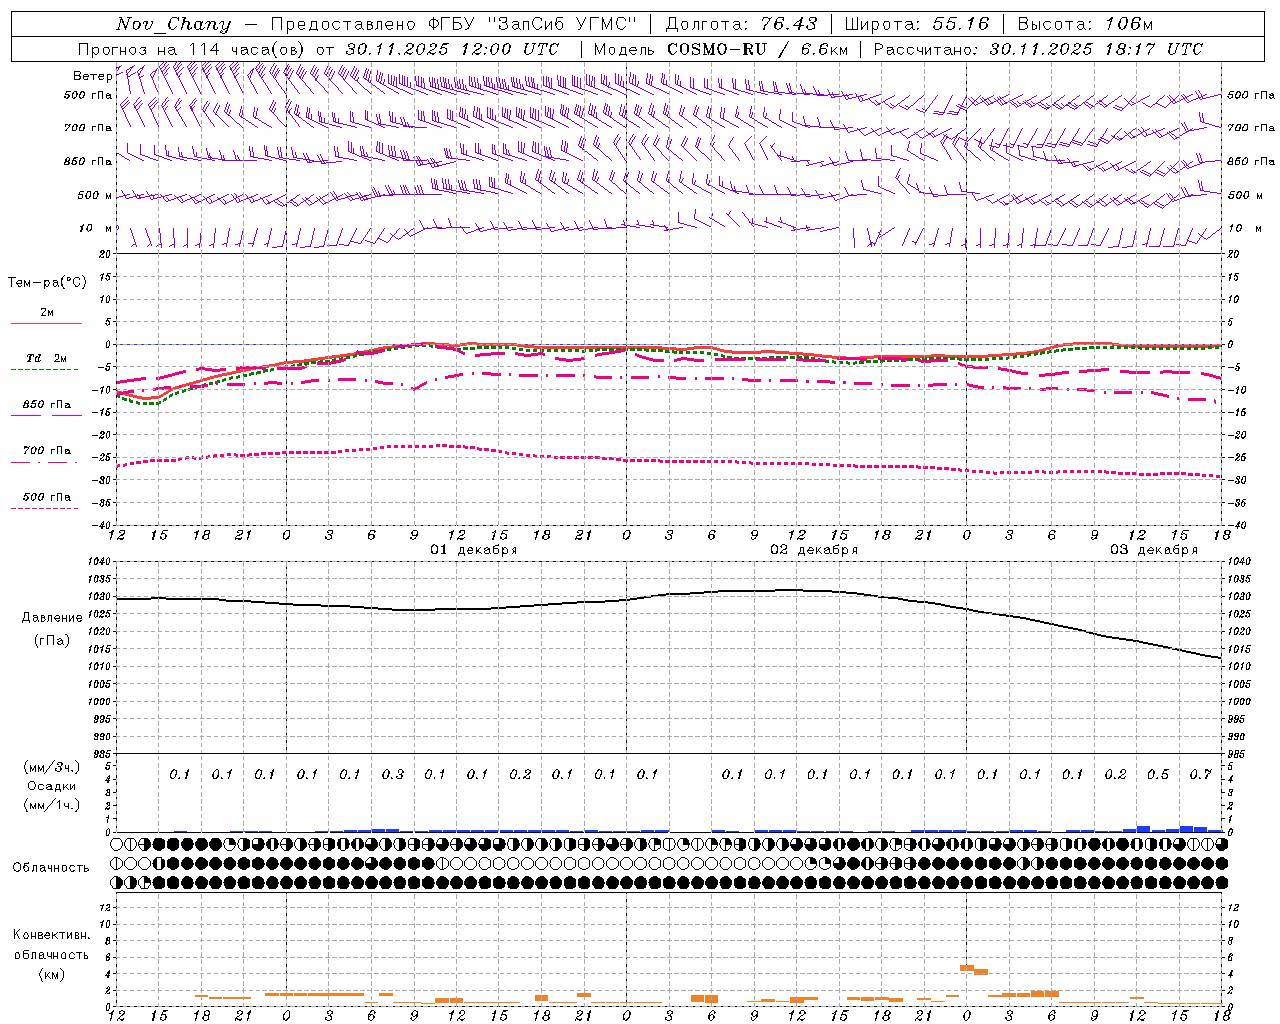Click the '0.7' precipitation amount value
Screen dimensions: 1280x1024
pos(1201,774)
